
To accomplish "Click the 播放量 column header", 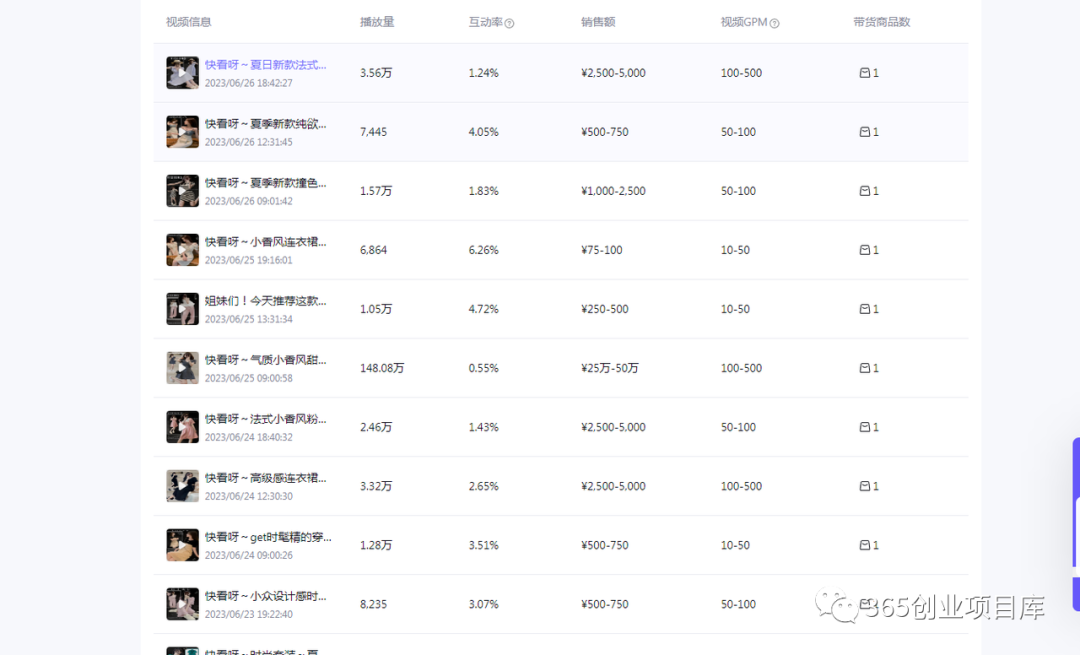I will point(377,22).
